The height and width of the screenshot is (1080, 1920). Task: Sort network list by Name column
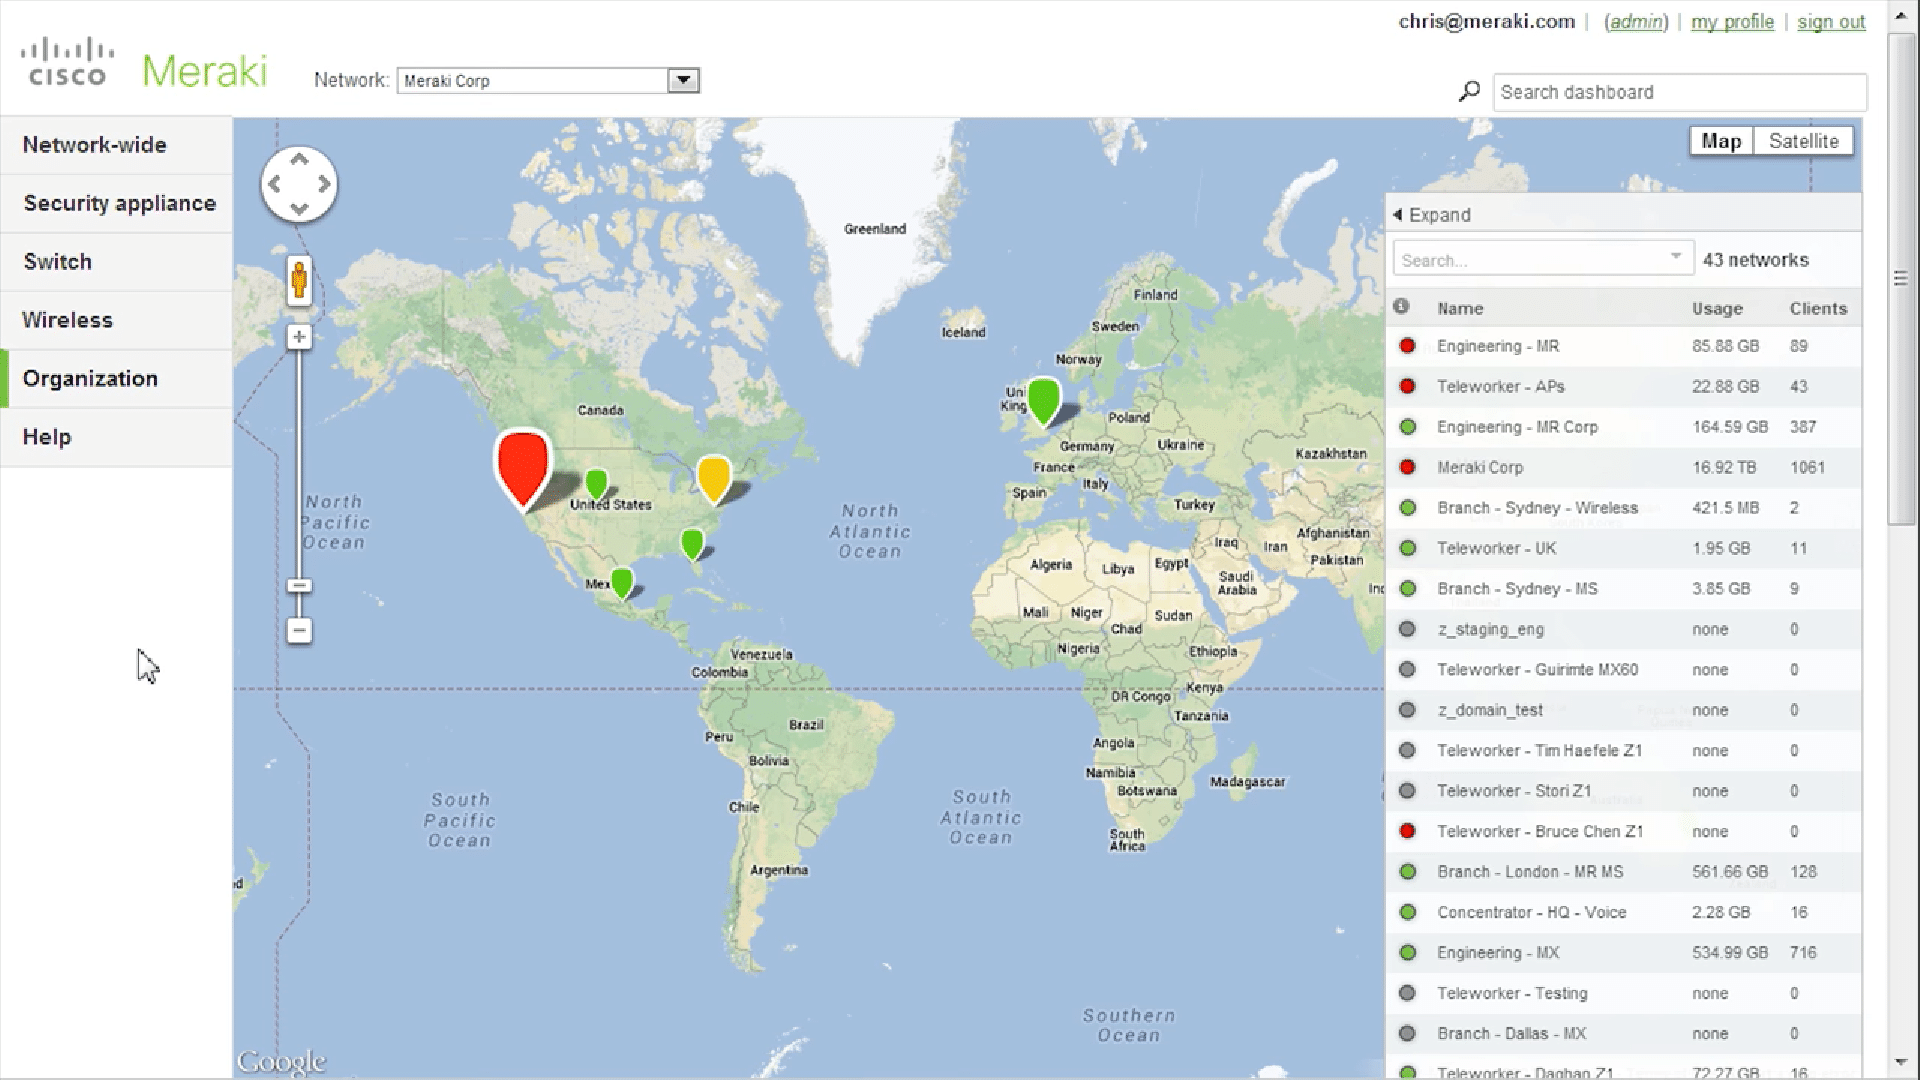click(x=1460, y=309)
